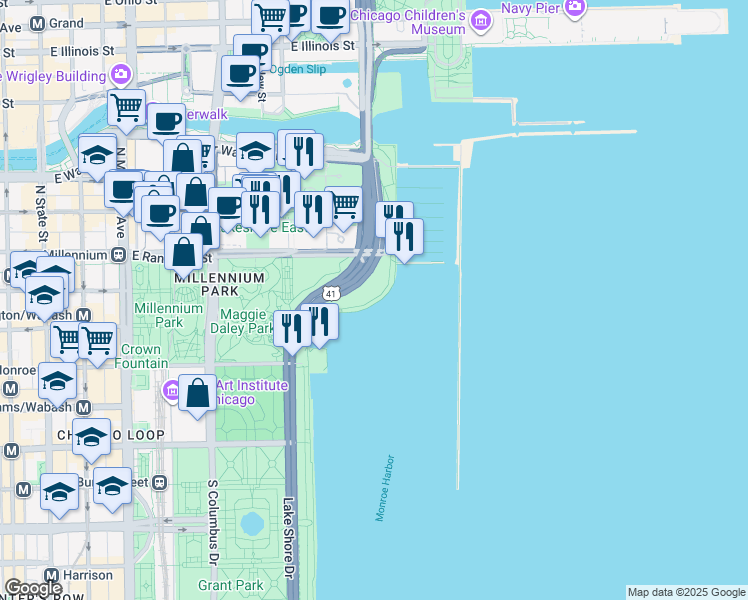Click the Crown Fountain label
The height and width of the screenshot is (600, 748).
pos(141,356)
